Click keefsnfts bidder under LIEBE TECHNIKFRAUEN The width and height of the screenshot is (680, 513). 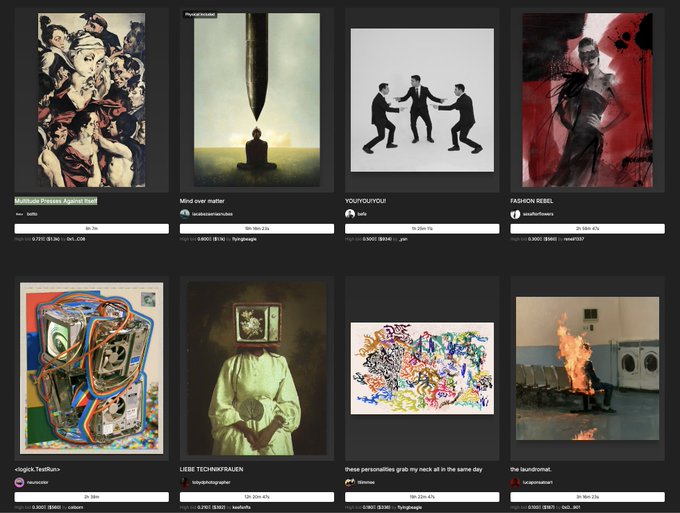coord(242,507)
